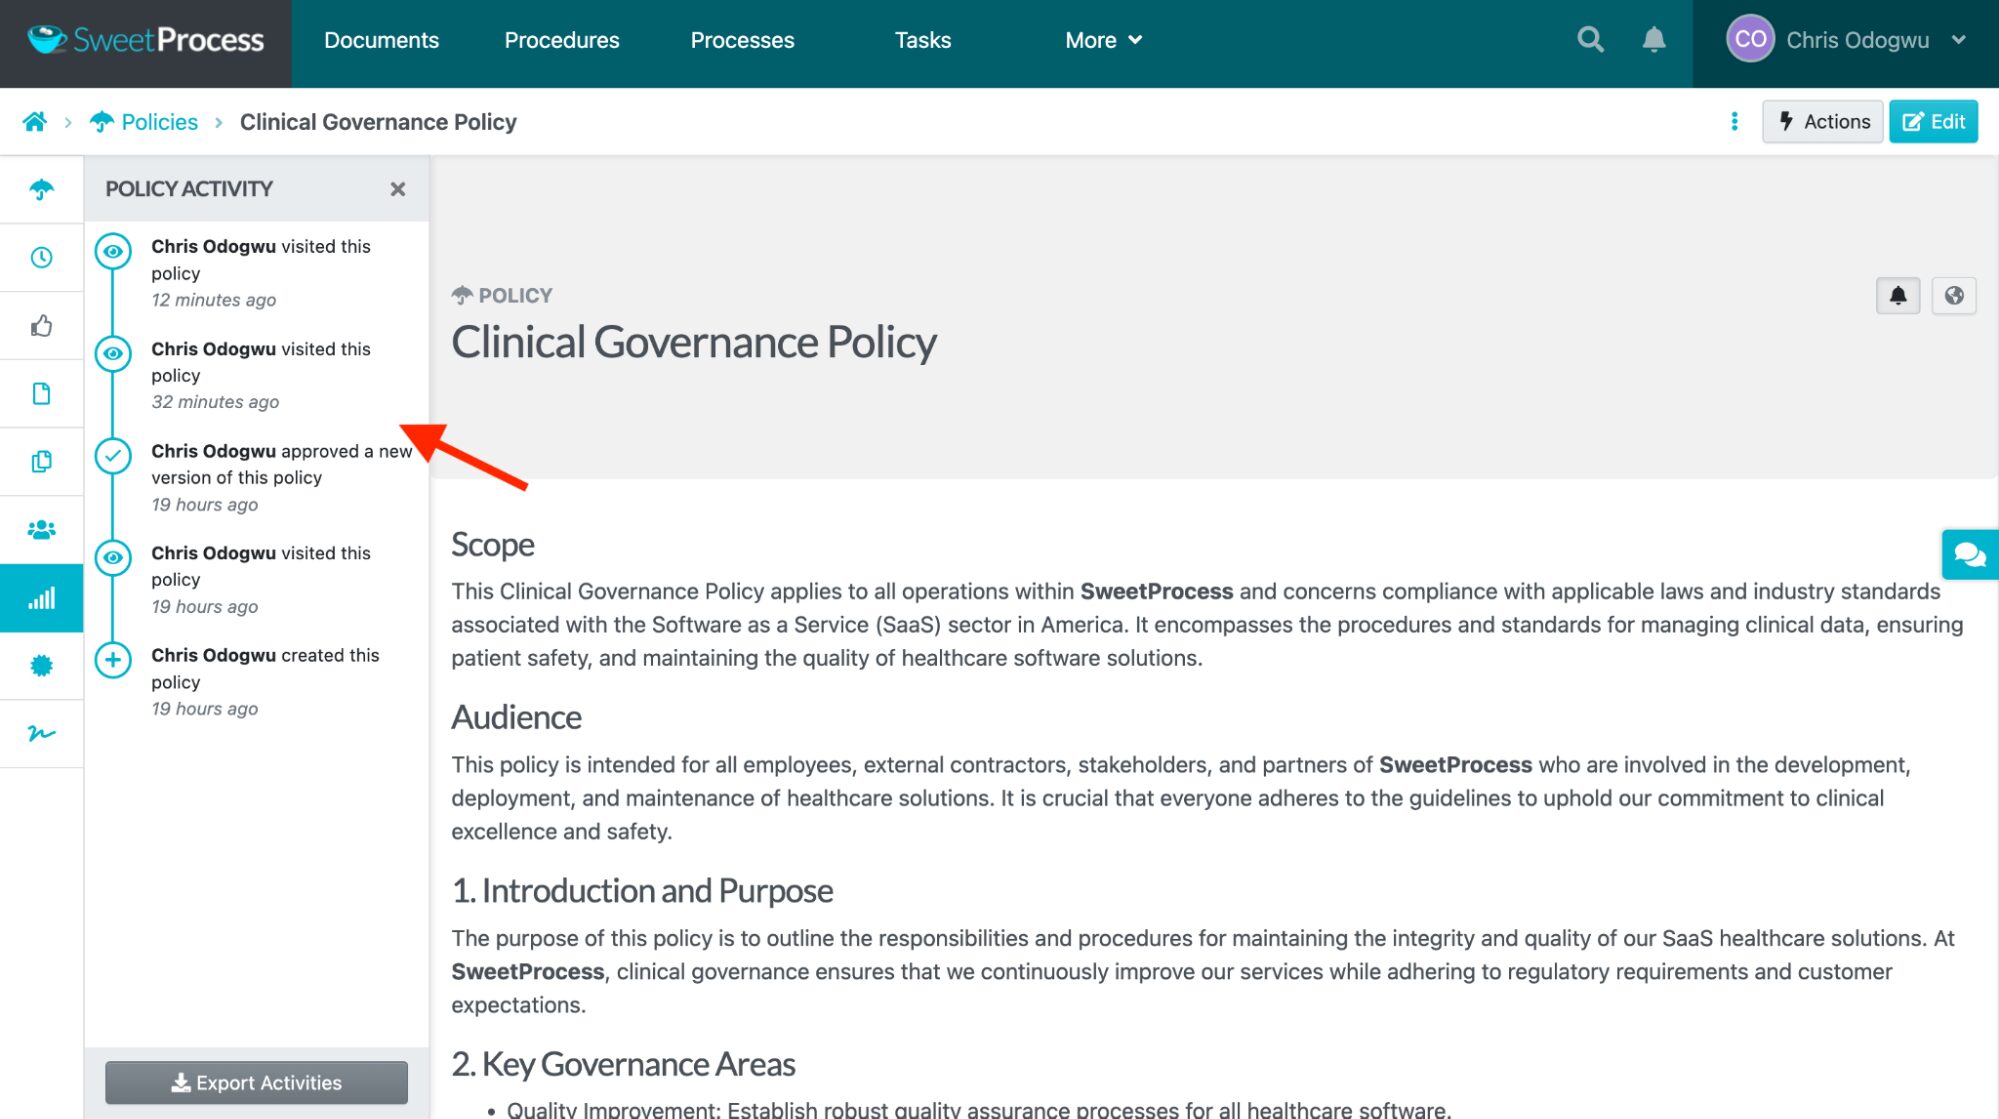
Task: Select the thumbs-up approvals icon in sidebar
Action: [x=41, y=325]
